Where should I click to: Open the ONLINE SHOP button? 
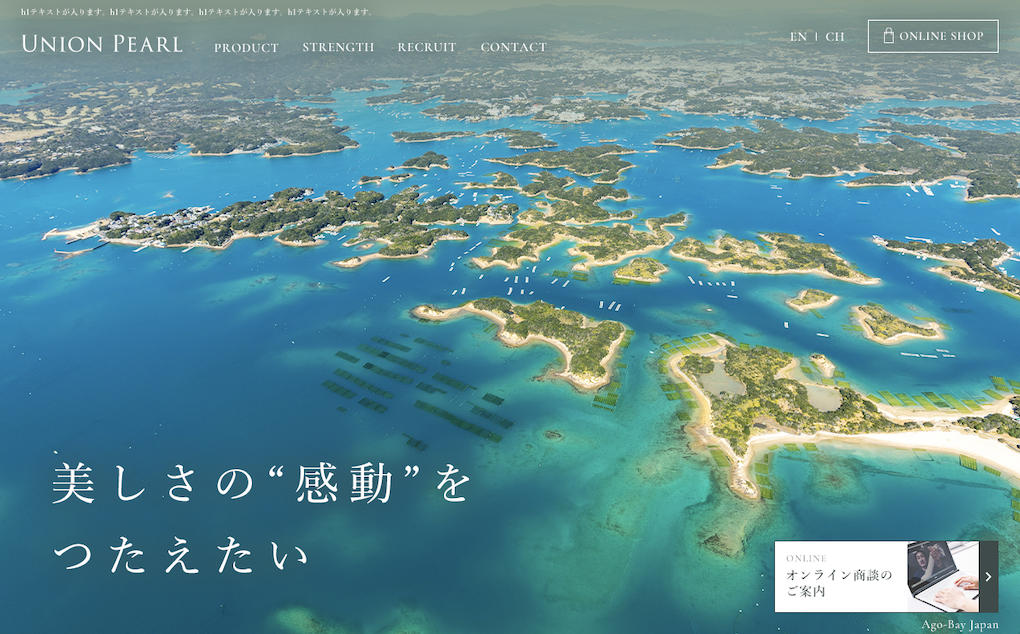pyautogui.click(x=933, y=36)
